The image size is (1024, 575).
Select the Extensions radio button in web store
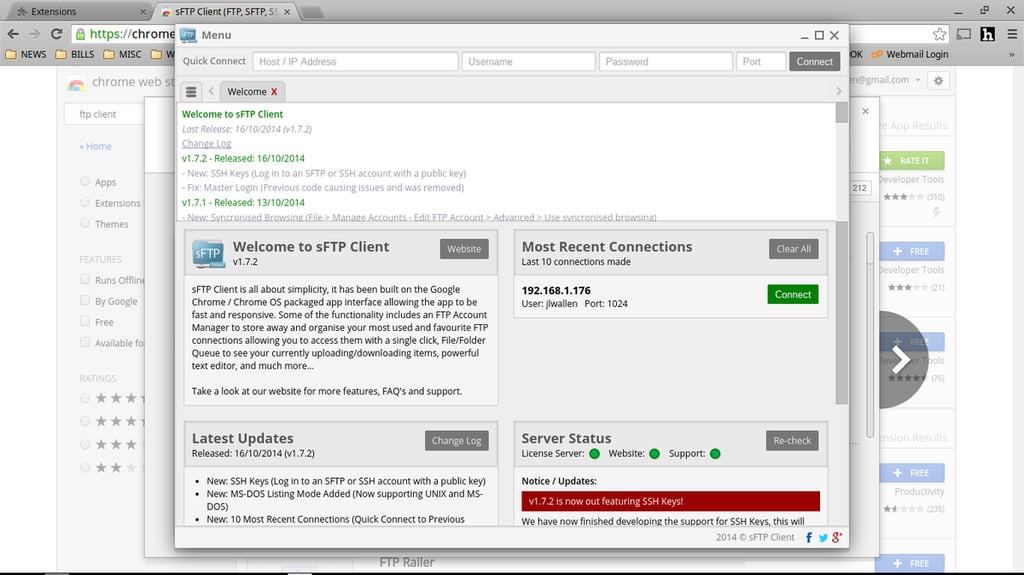tap(85, 202)
